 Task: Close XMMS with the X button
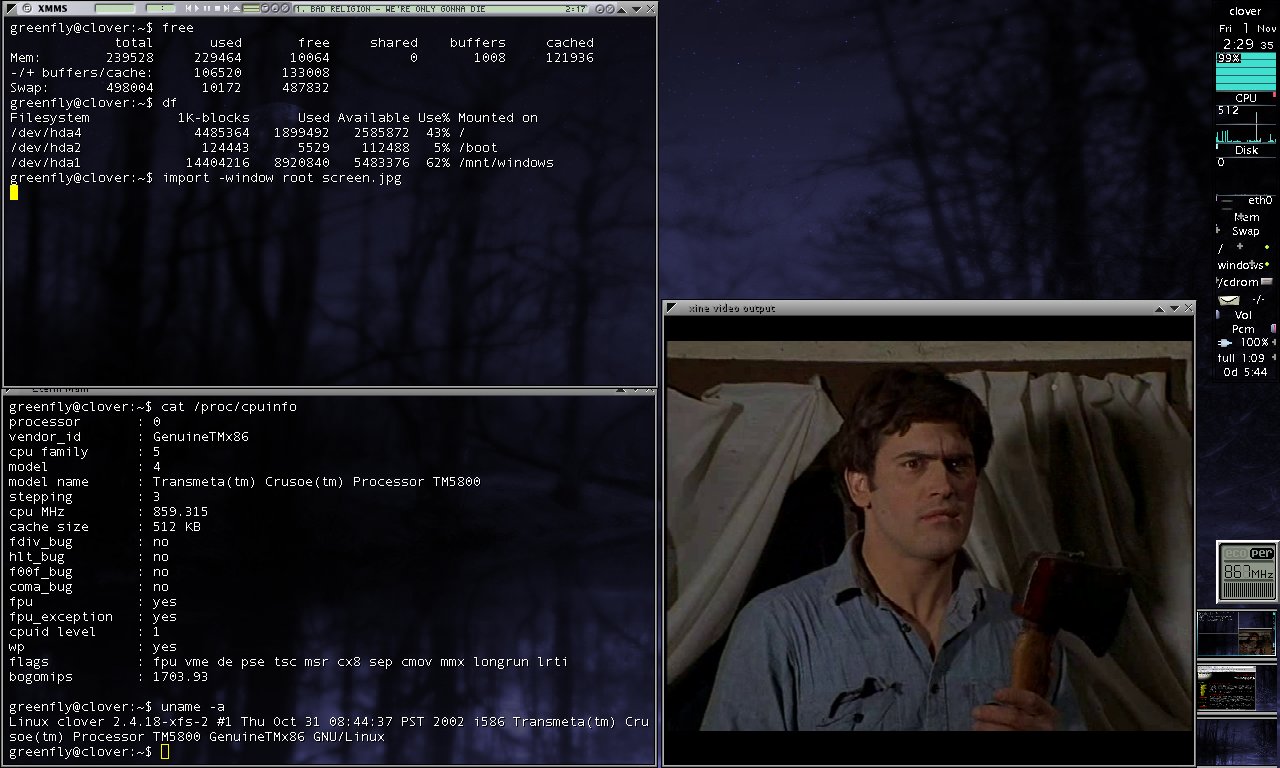click(650, 8)
